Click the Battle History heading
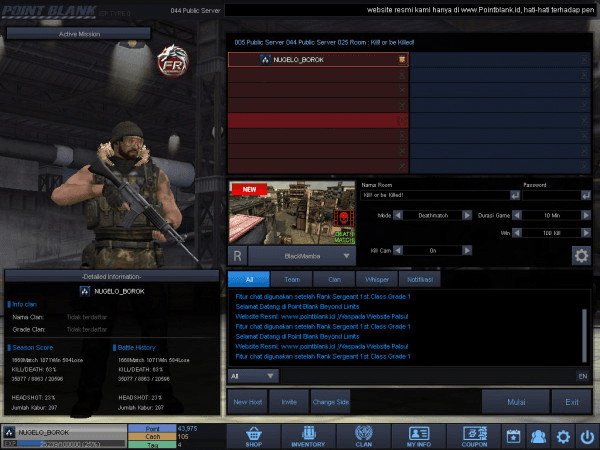This screenshot has width=600, height=450. click(x=136, y=347)
